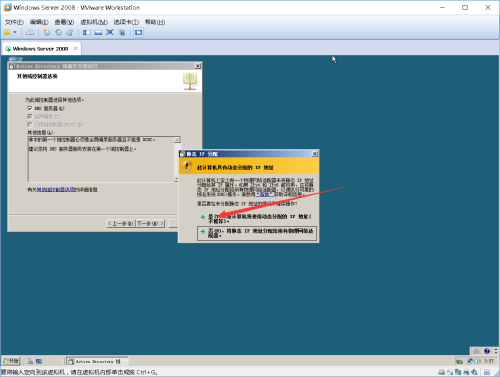
Task: Click the show desktop quick launch icon
Action: click(x=39, y=361)
